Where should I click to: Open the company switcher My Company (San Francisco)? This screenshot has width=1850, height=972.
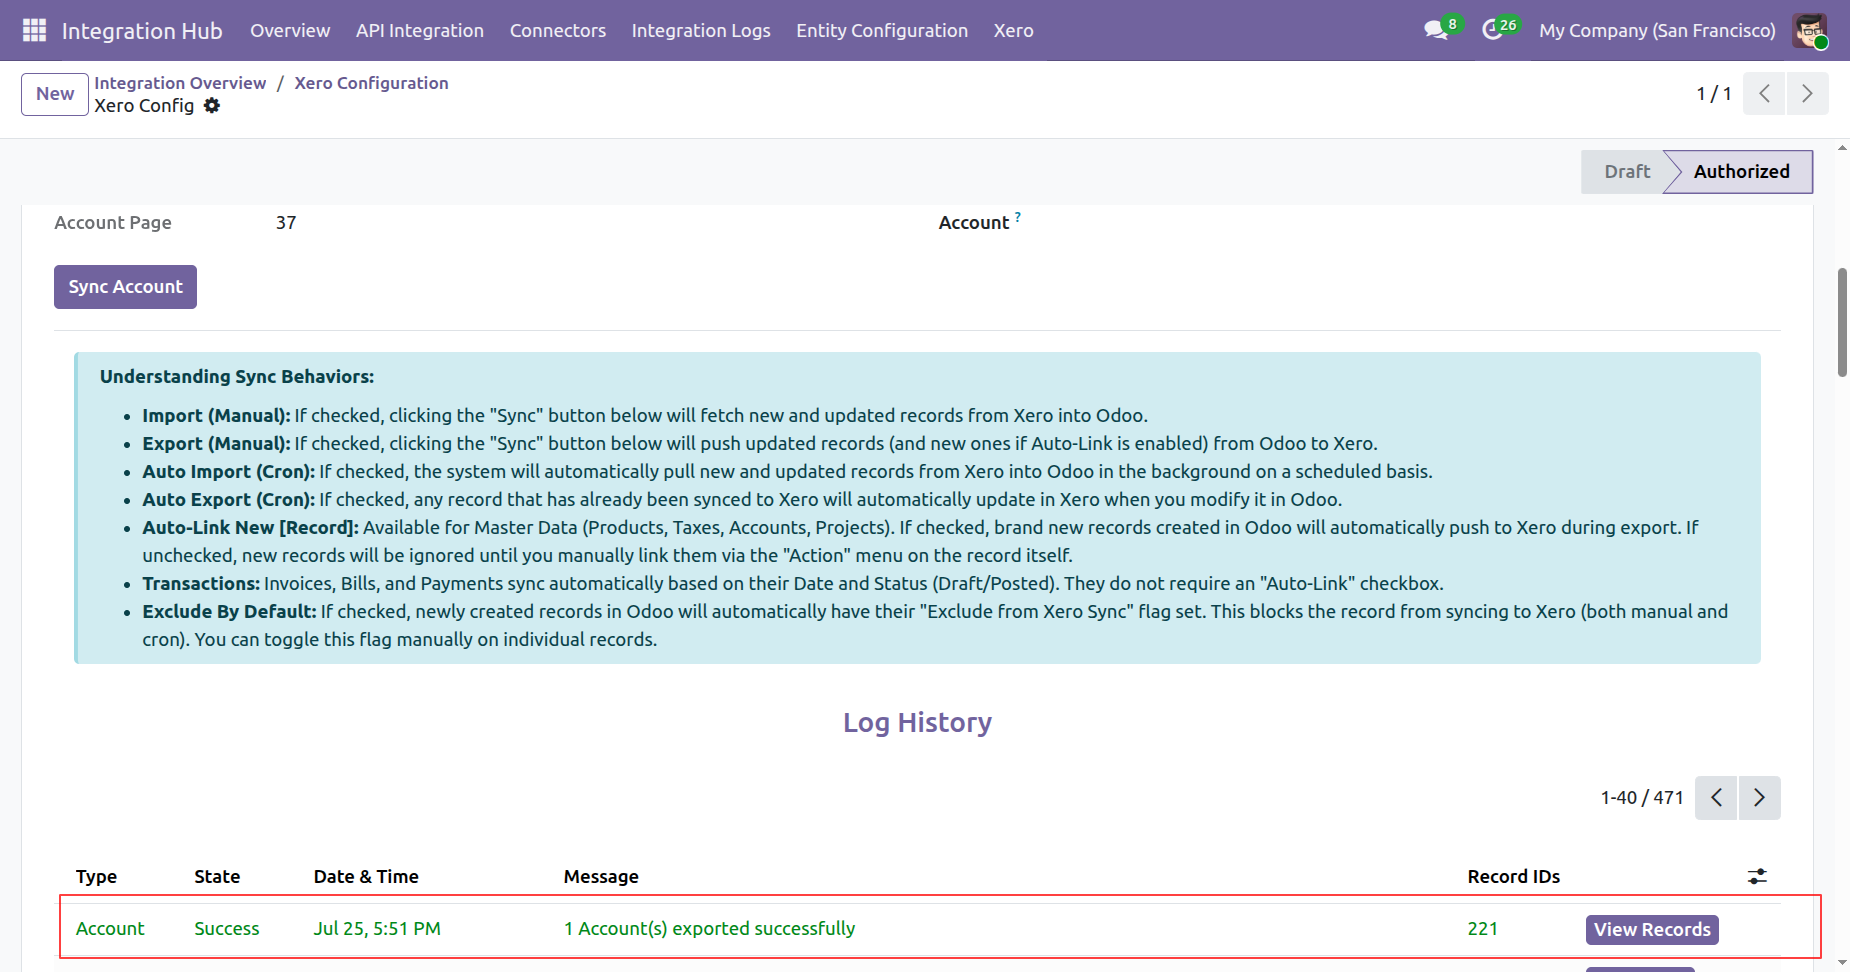coord(1657,30)
